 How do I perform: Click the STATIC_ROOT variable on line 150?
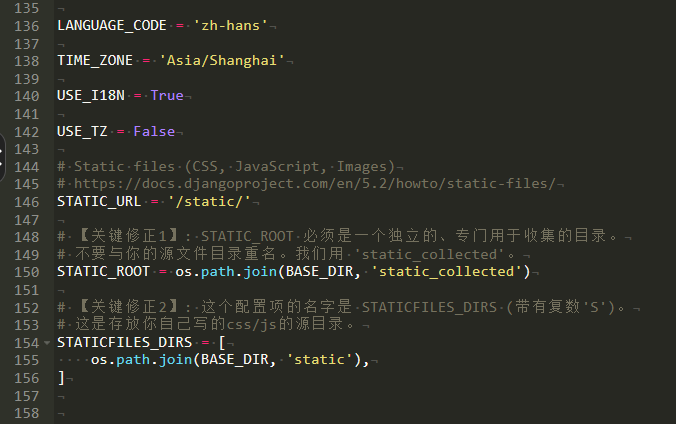tap(103, 272)
